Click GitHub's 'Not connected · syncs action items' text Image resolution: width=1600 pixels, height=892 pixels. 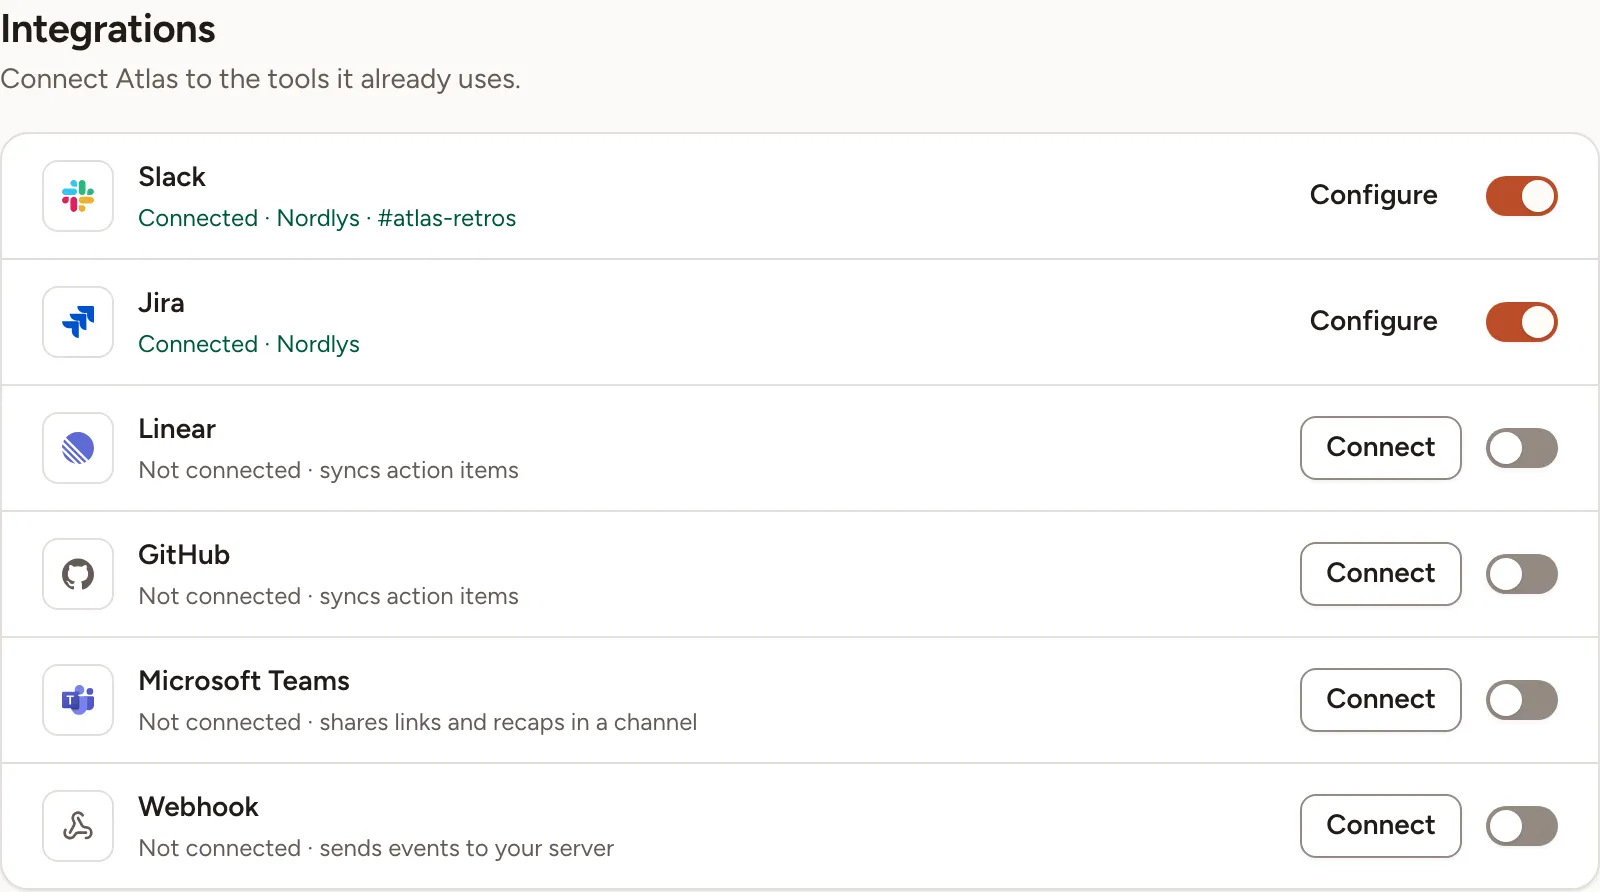tap(329, 596)
